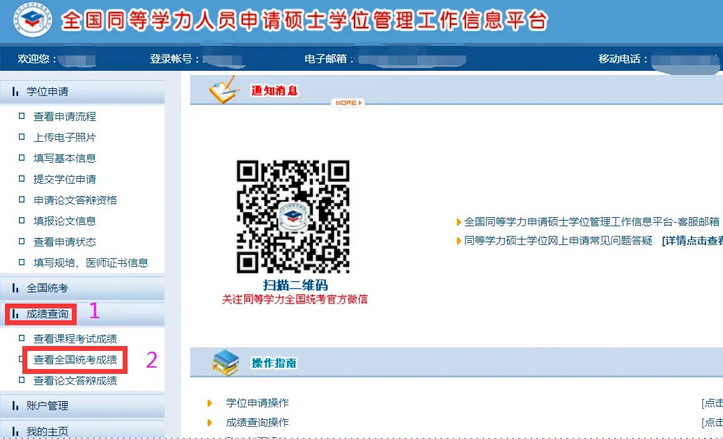
Task: Click the 操作指南 section heading
Action: coord(274,363)
